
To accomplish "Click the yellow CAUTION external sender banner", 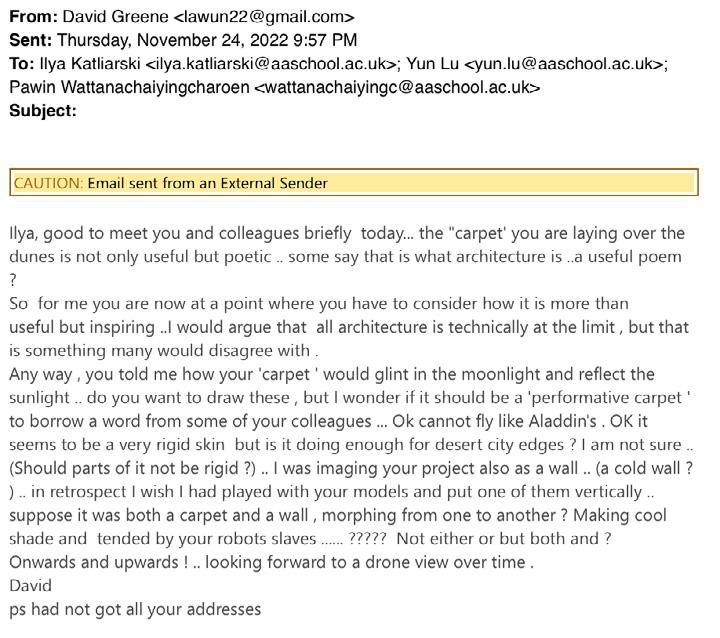I will click(x=354, y=183).
